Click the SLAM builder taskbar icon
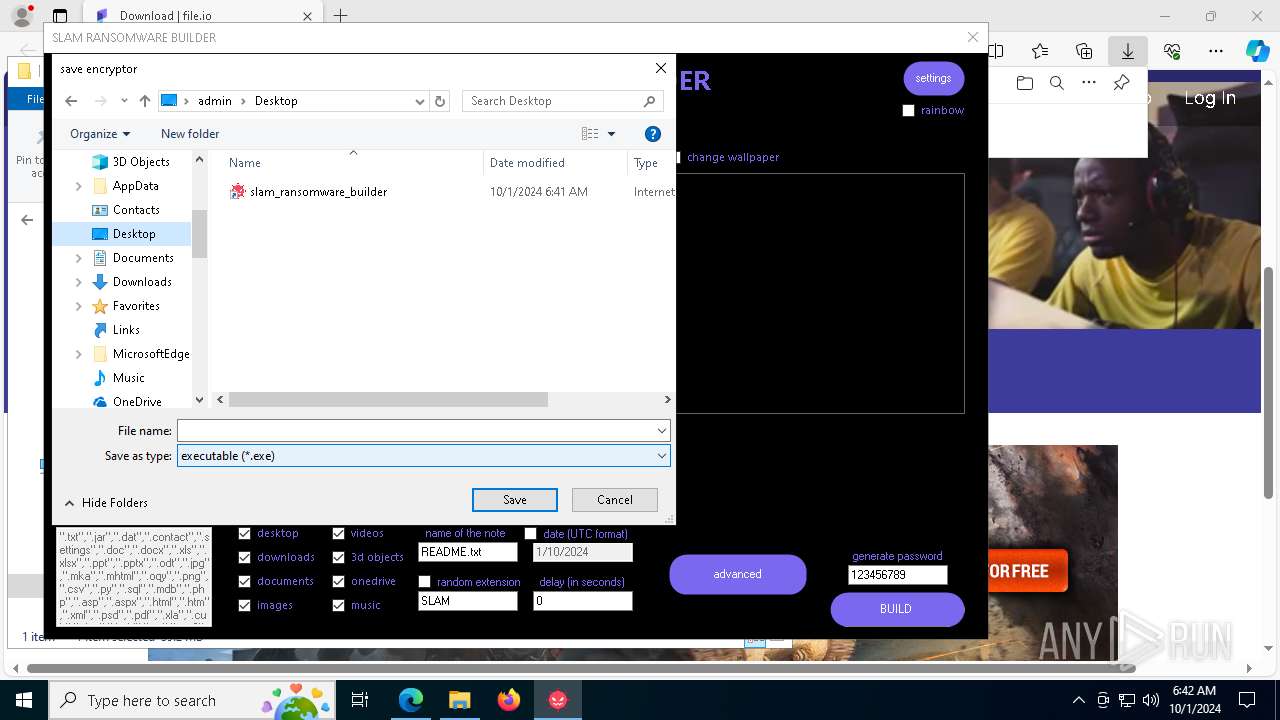The height and width of the screenshot is (720, 1280). (x=558, y=700)
